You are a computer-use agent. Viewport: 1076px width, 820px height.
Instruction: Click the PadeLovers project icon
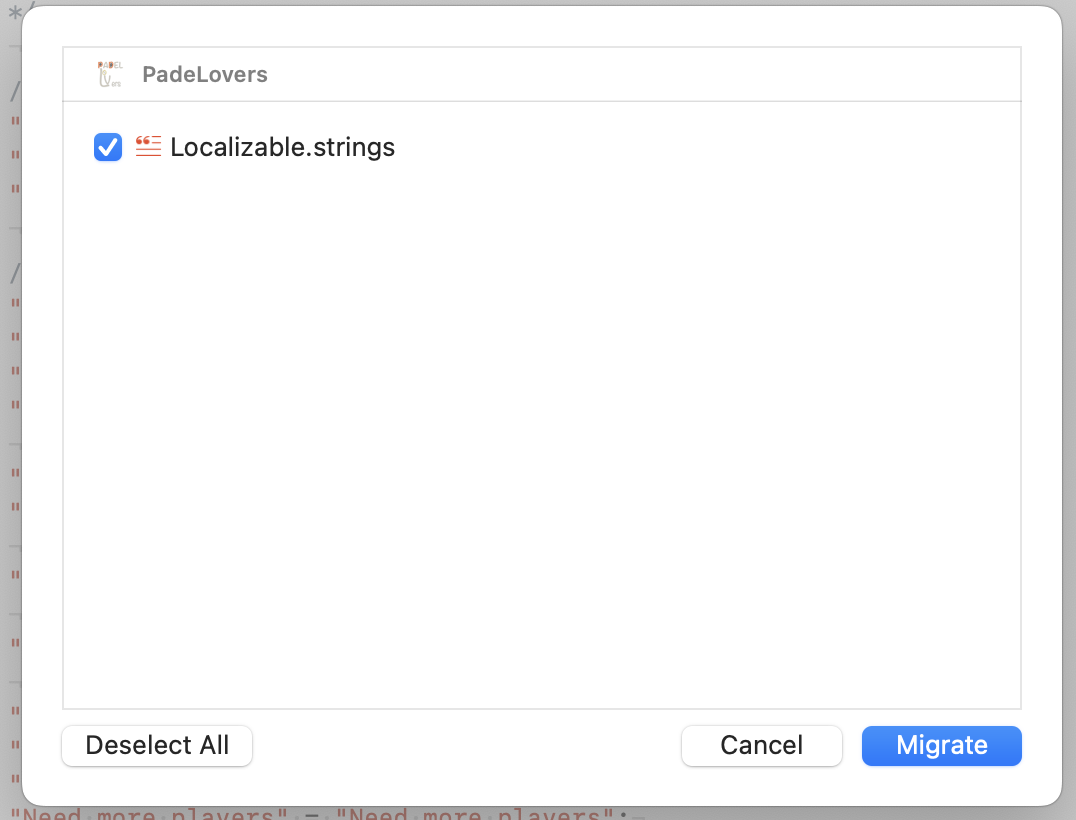click(x=110, y=74)
